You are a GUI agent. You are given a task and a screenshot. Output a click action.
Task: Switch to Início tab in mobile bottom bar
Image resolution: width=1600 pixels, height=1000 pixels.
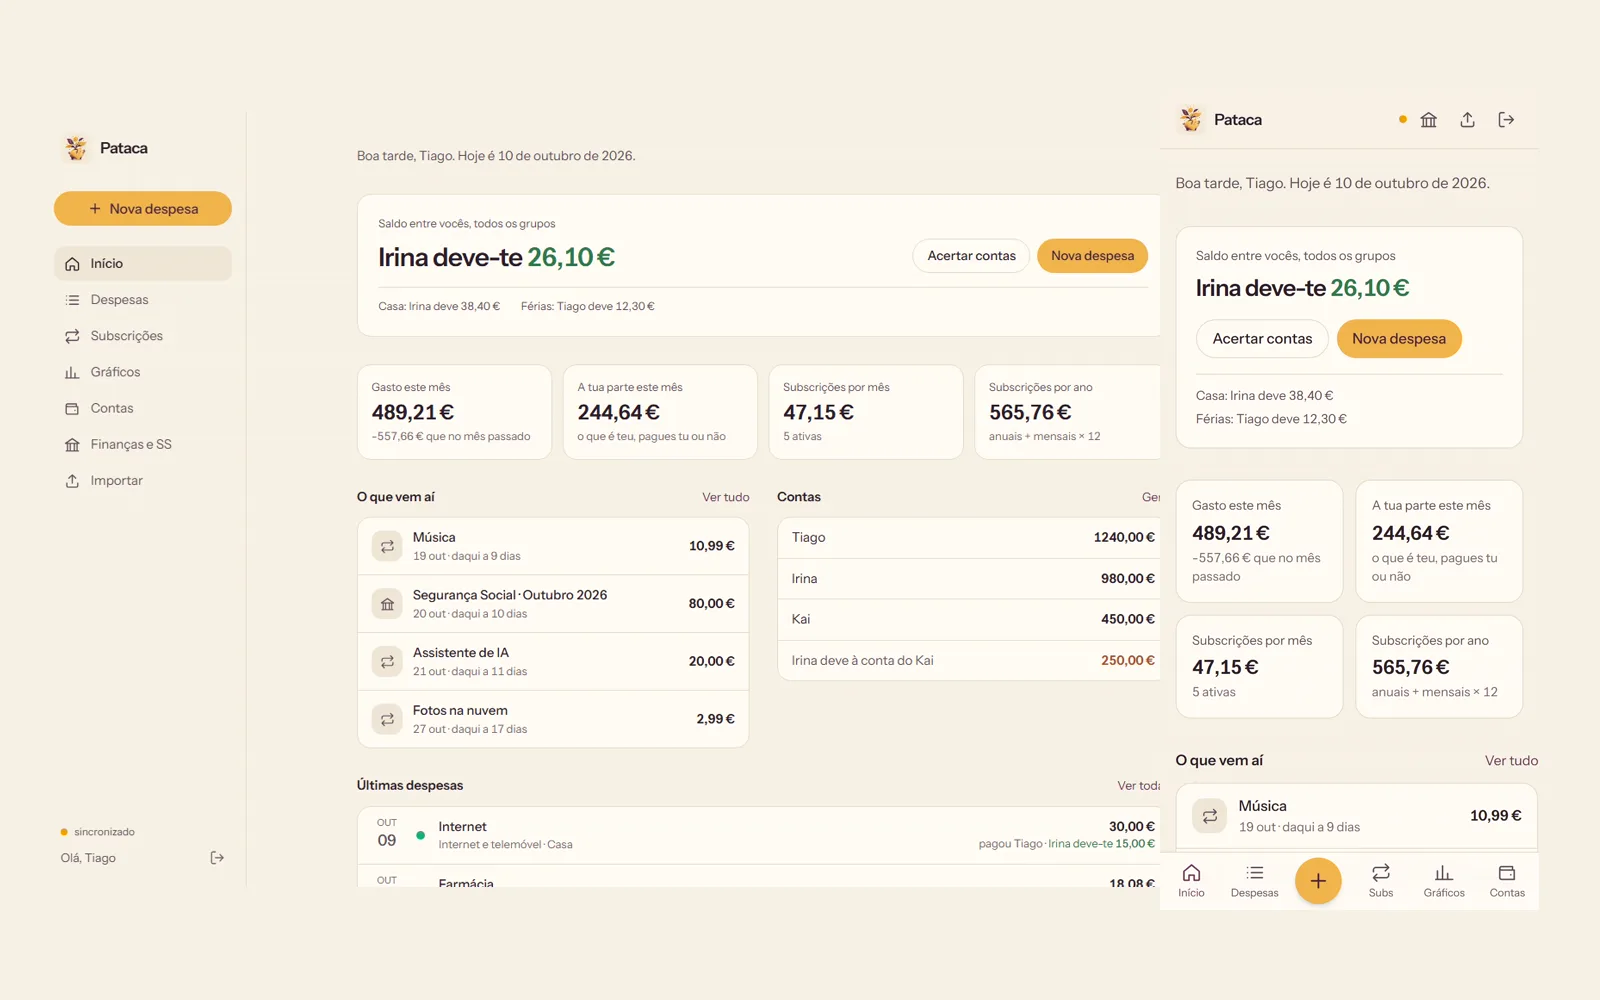(1191, 881)
